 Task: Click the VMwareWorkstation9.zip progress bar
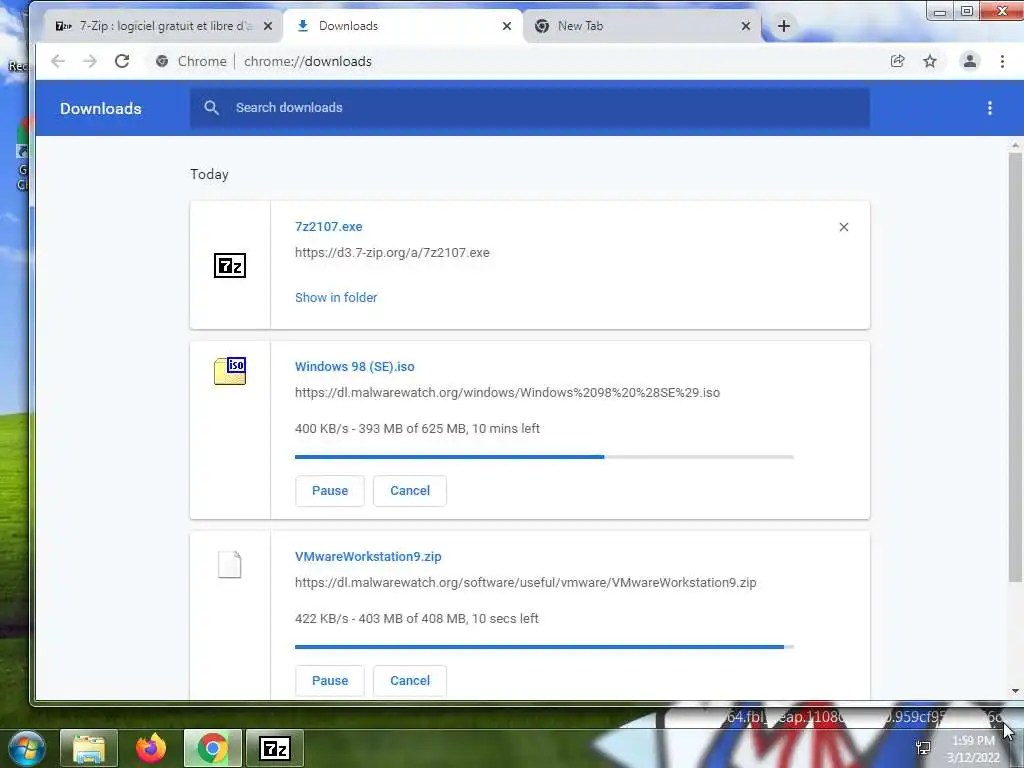[544, 647]
